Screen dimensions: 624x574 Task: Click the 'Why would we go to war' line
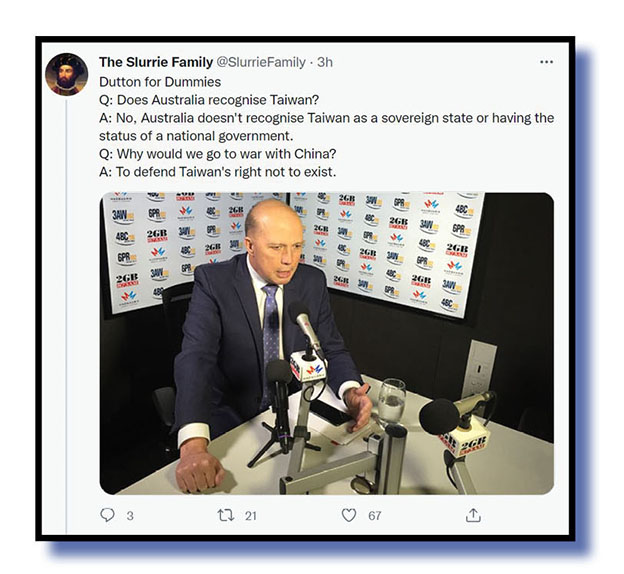pyautogui.click(x=218, y=154)
